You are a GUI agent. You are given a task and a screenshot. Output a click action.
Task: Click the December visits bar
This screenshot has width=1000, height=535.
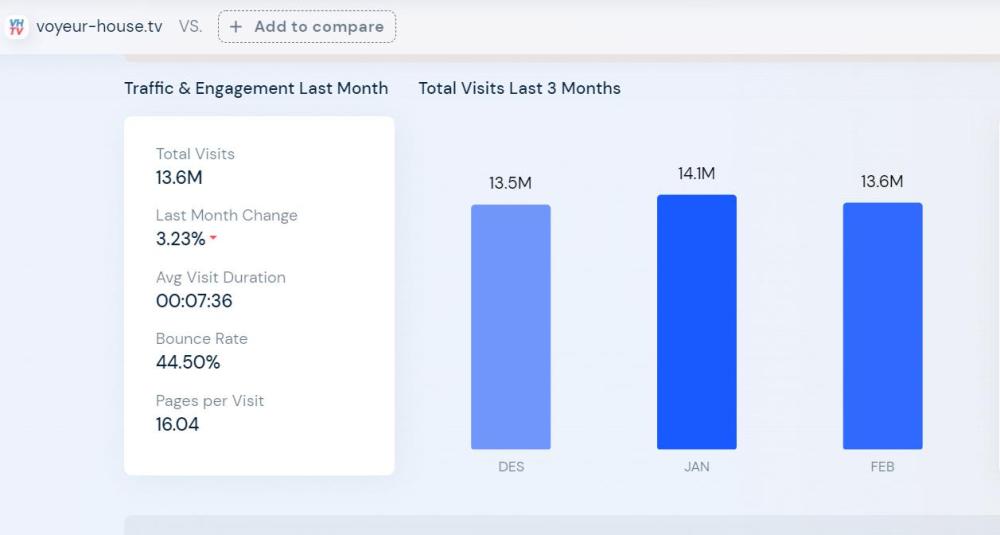pyautogui.click(x=510, y=327)
